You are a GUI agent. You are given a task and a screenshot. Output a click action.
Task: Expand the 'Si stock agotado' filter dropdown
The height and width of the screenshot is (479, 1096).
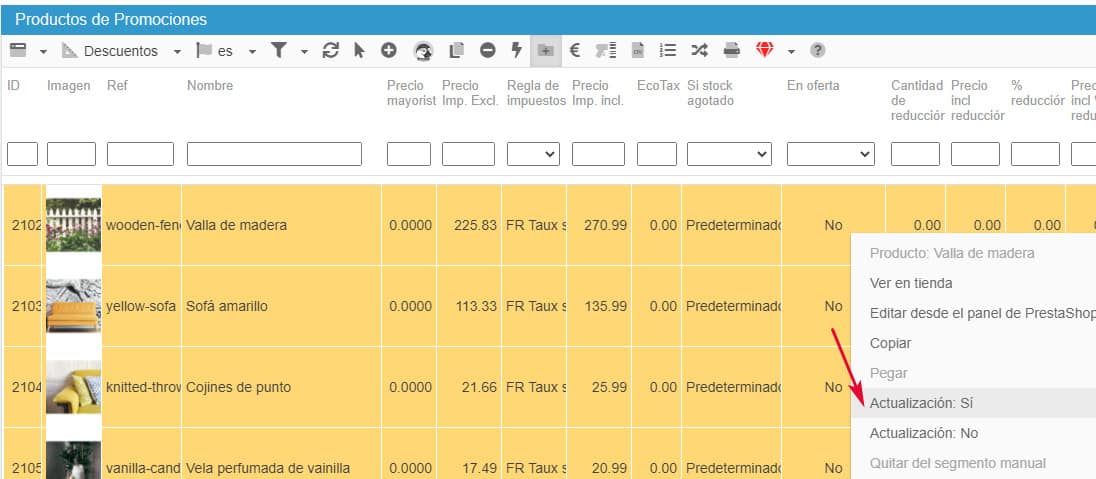[729, 154]
